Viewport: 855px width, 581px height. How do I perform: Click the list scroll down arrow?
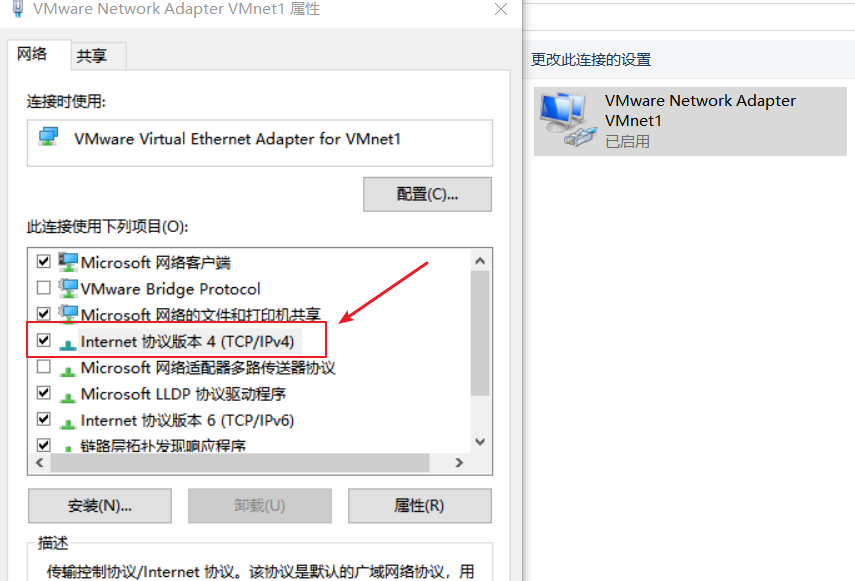click(480, 441)
